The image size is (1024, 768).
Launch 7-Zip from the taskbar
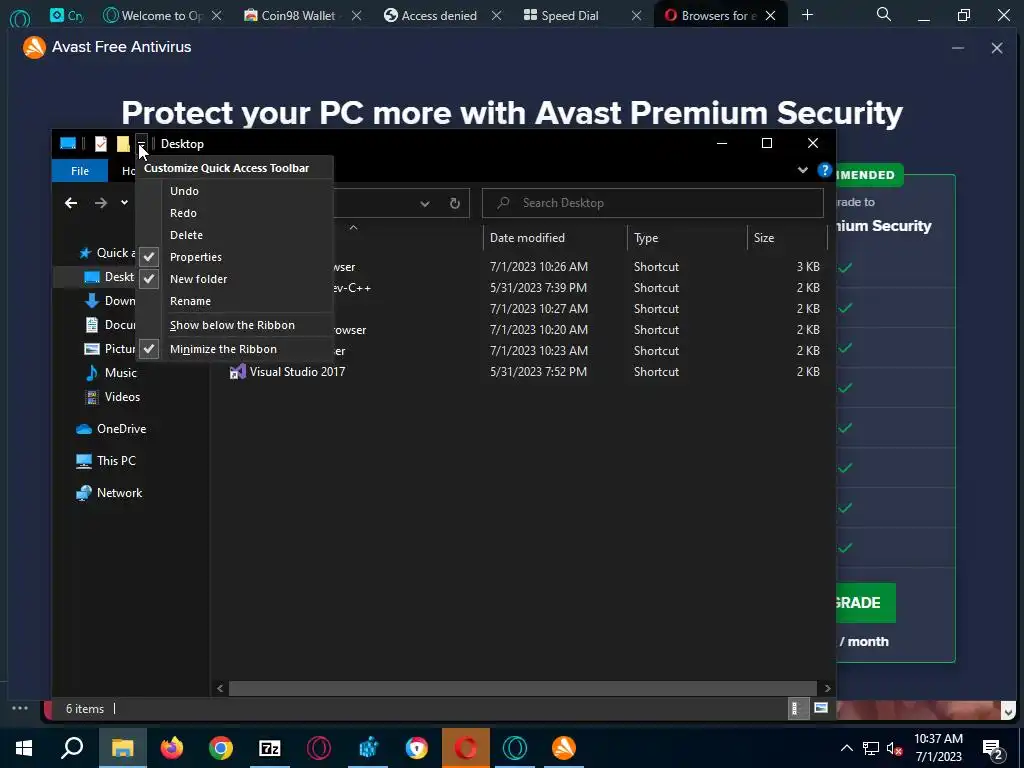(x=270, y=748)
